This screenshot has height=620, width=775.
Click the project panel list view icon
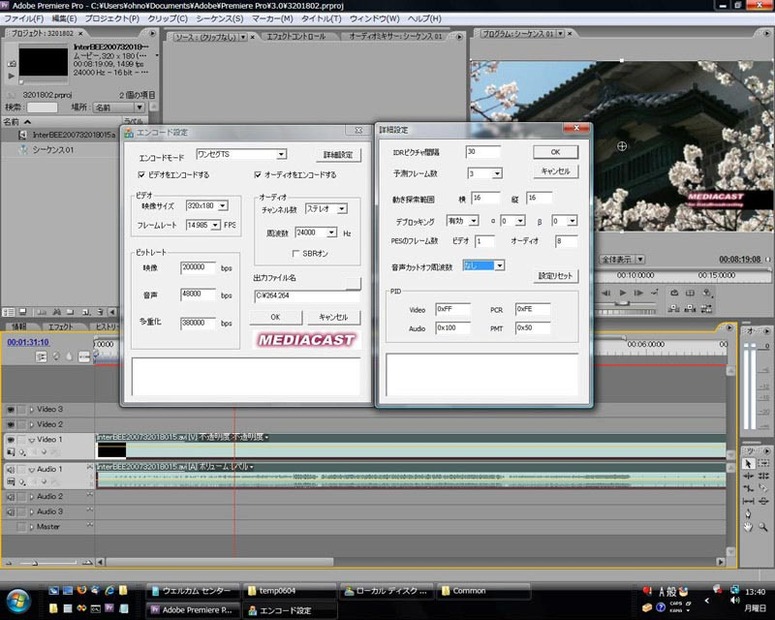point(8,312)
